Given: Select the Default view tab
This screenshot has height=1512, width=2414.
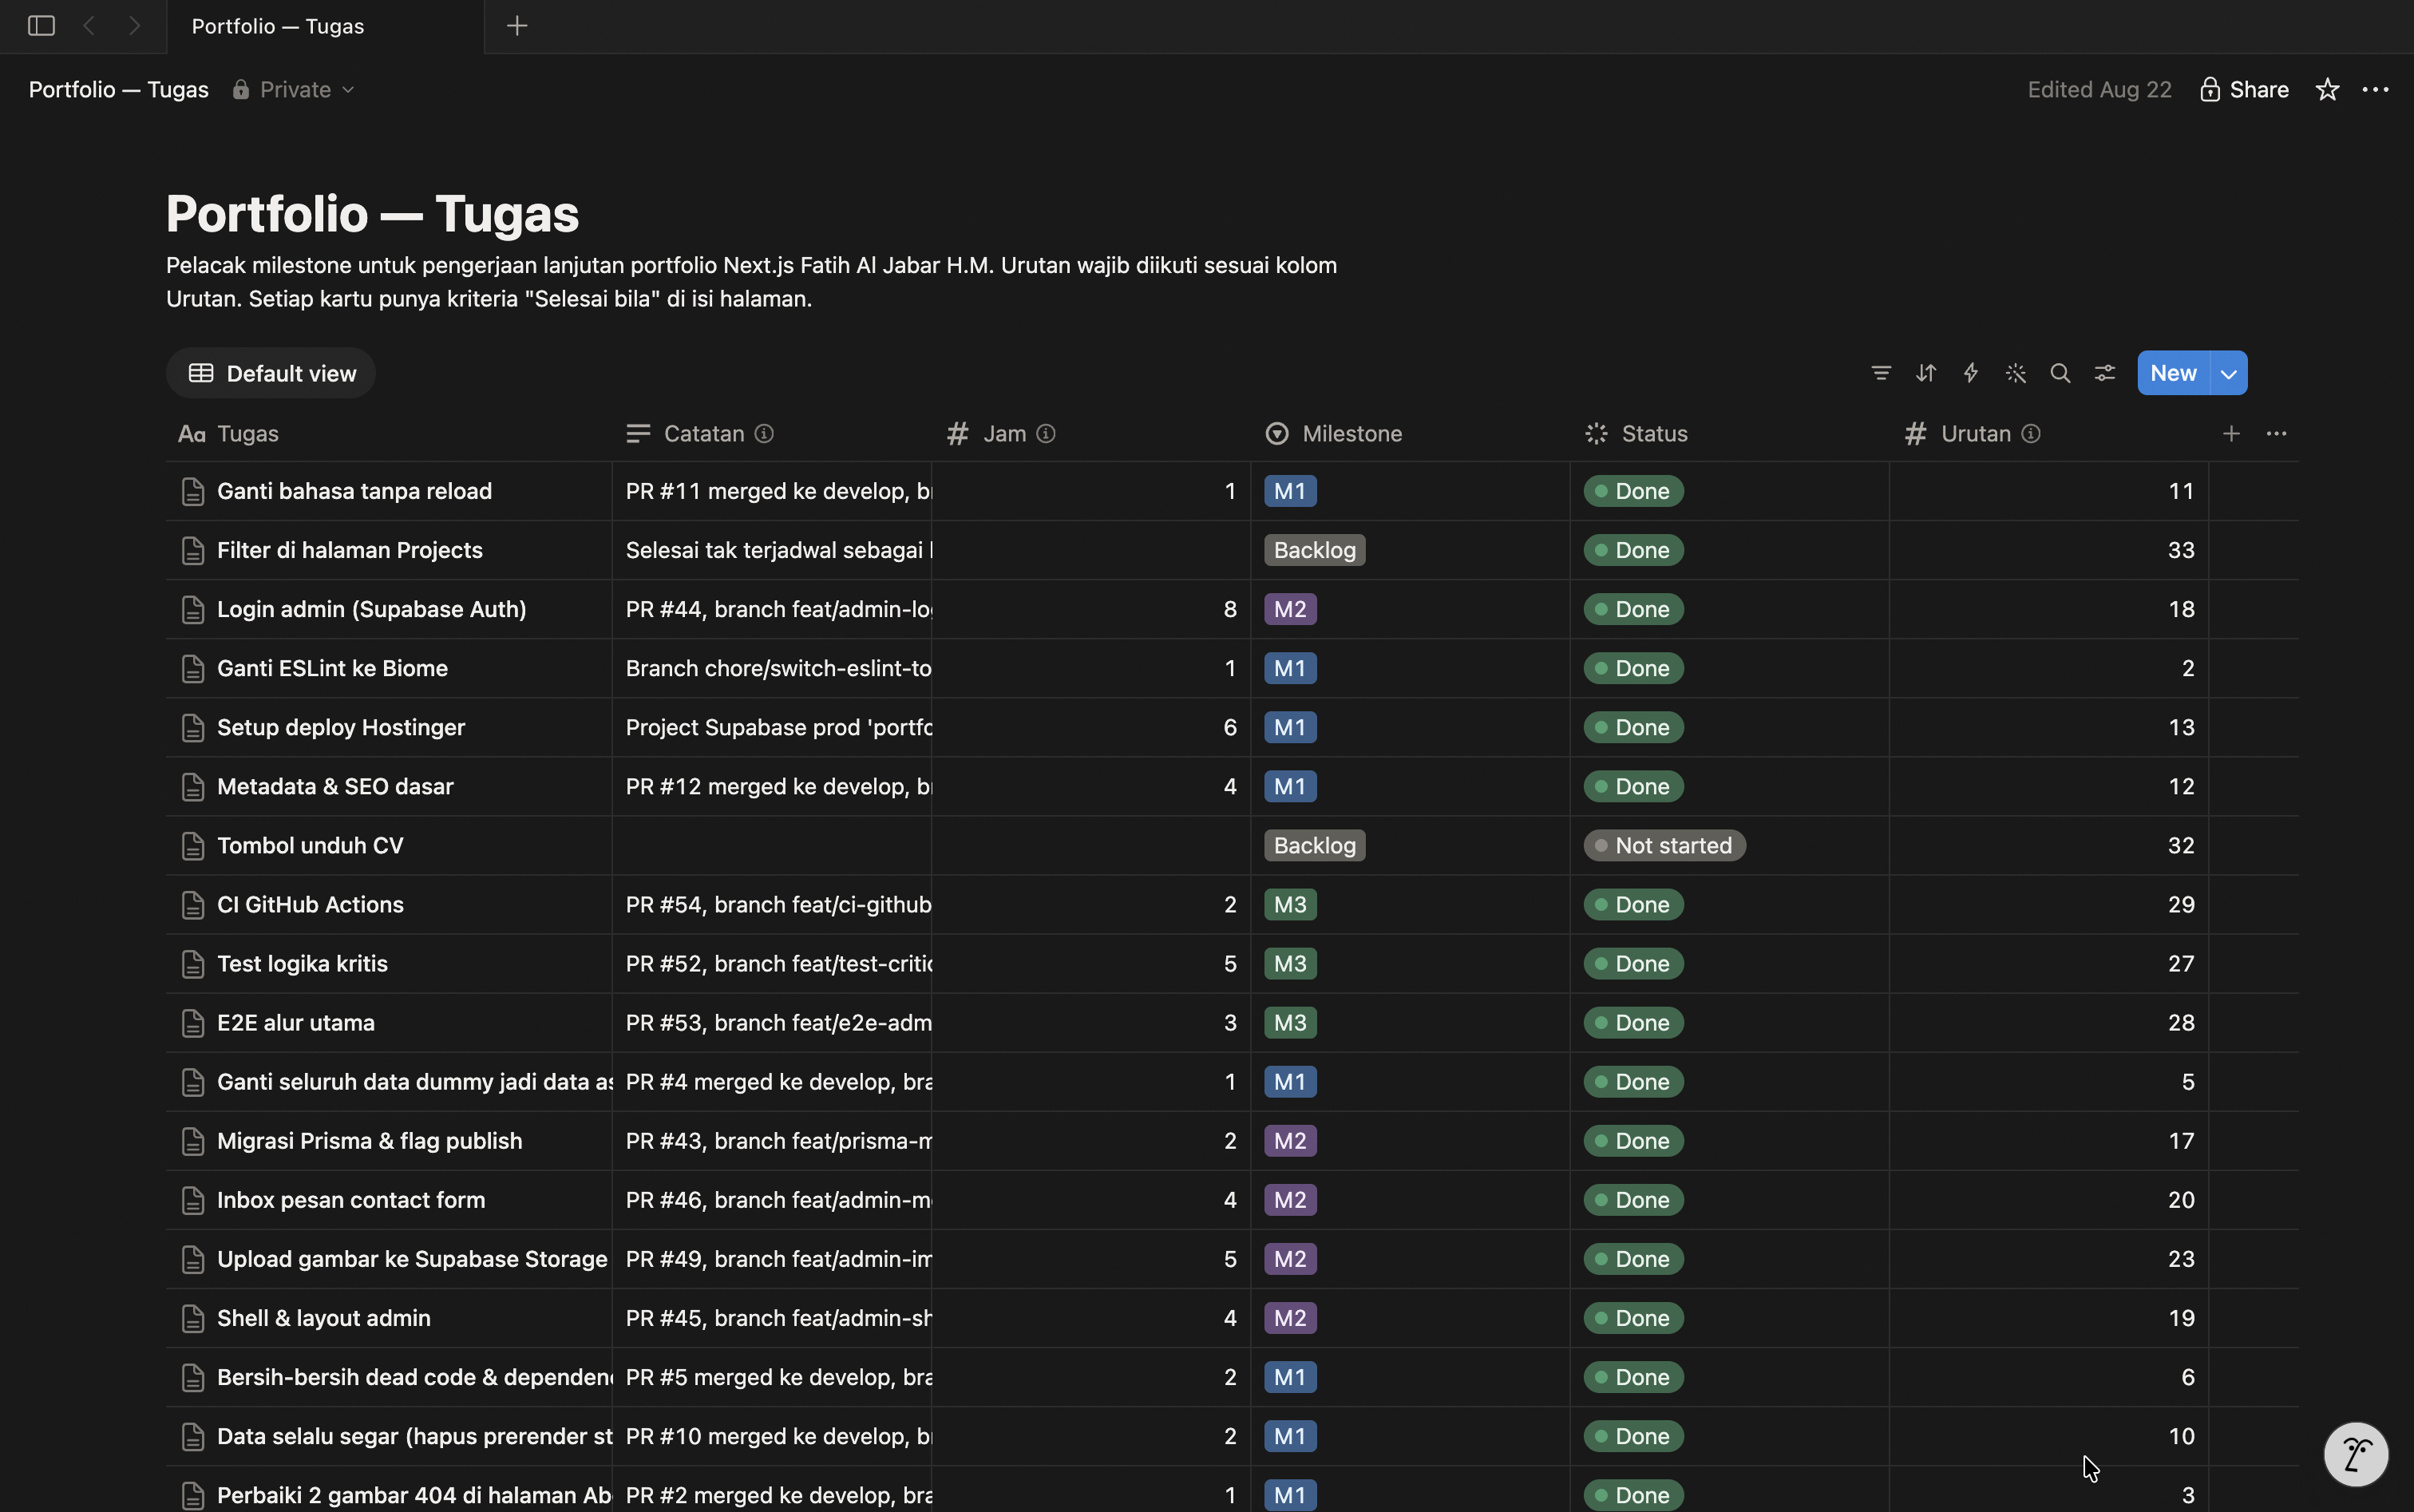Looking at the screenshot, I should (271, 373).
